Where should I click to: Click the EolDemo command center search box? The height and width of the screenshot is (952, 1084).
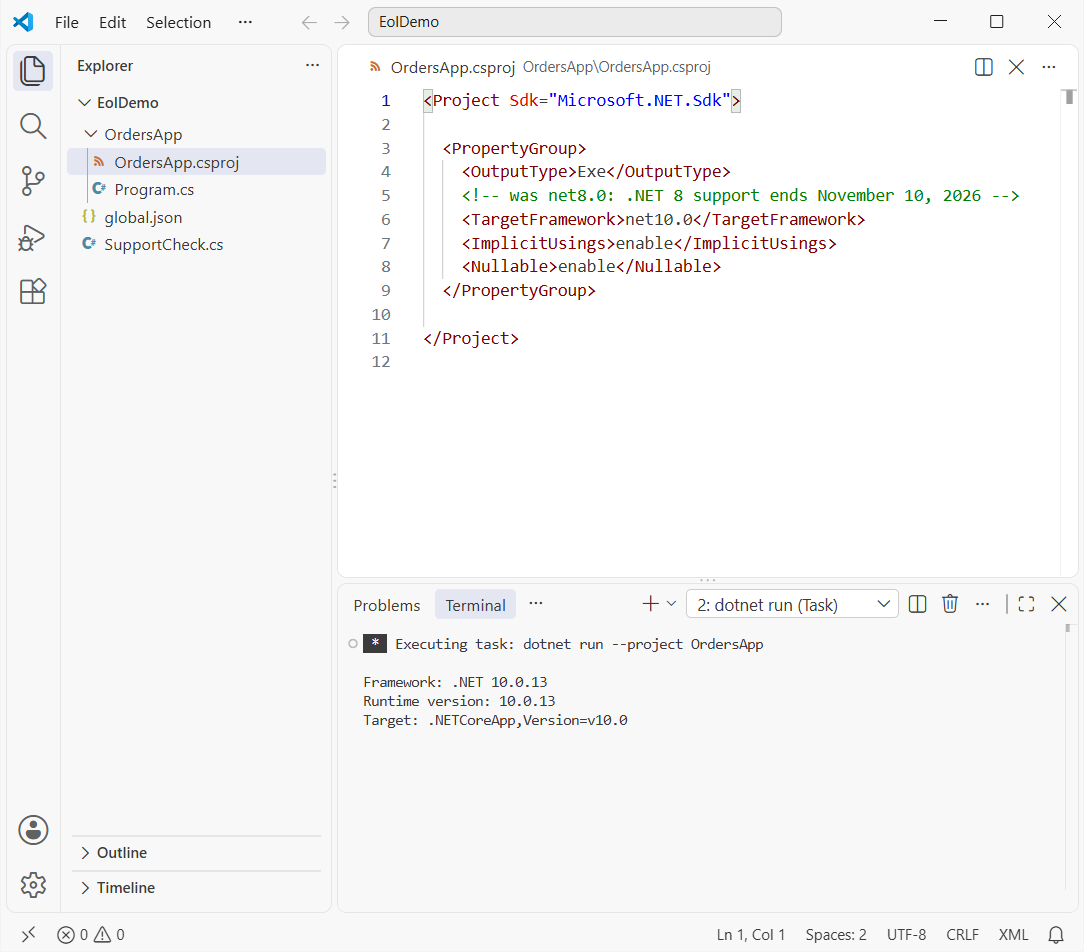574,22
